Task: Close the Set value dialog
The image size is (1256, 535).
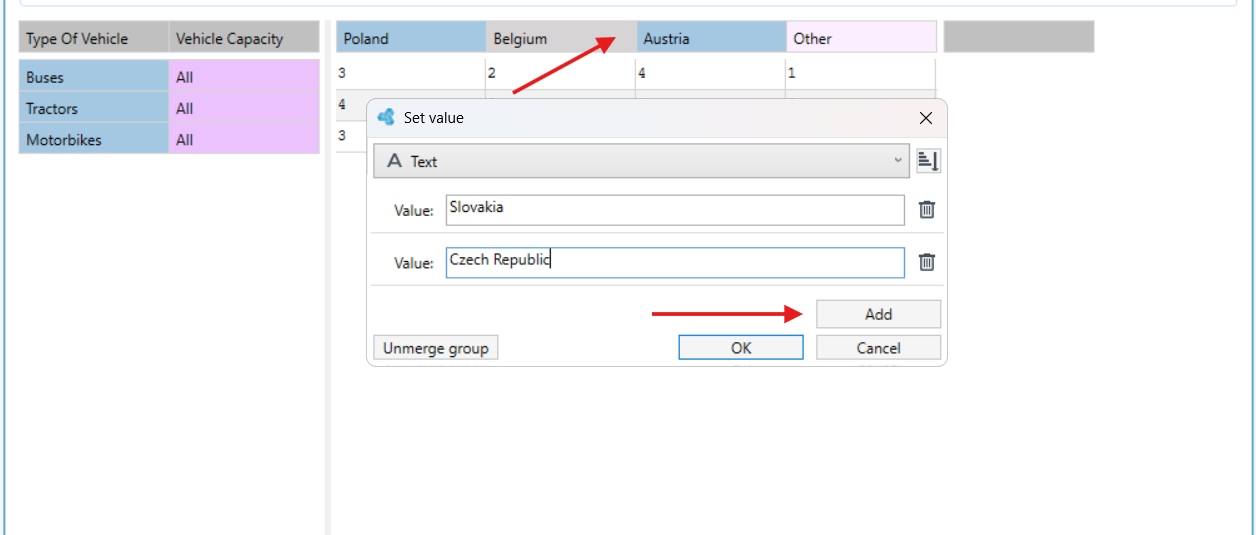Action: click(x=926, y=118)
